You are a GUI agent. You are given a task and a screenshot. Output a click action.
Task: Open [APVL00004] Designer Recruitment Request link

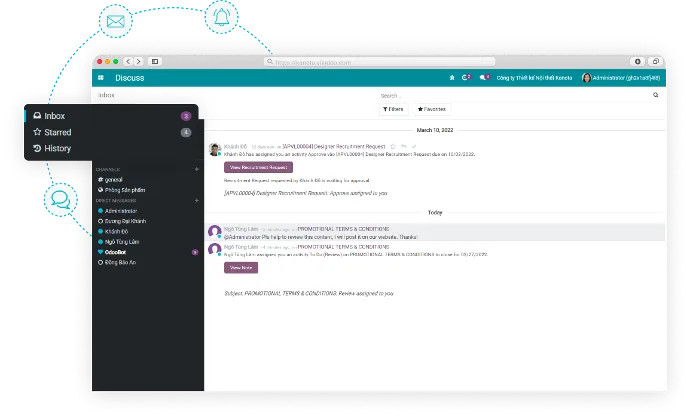click(334, 147)
